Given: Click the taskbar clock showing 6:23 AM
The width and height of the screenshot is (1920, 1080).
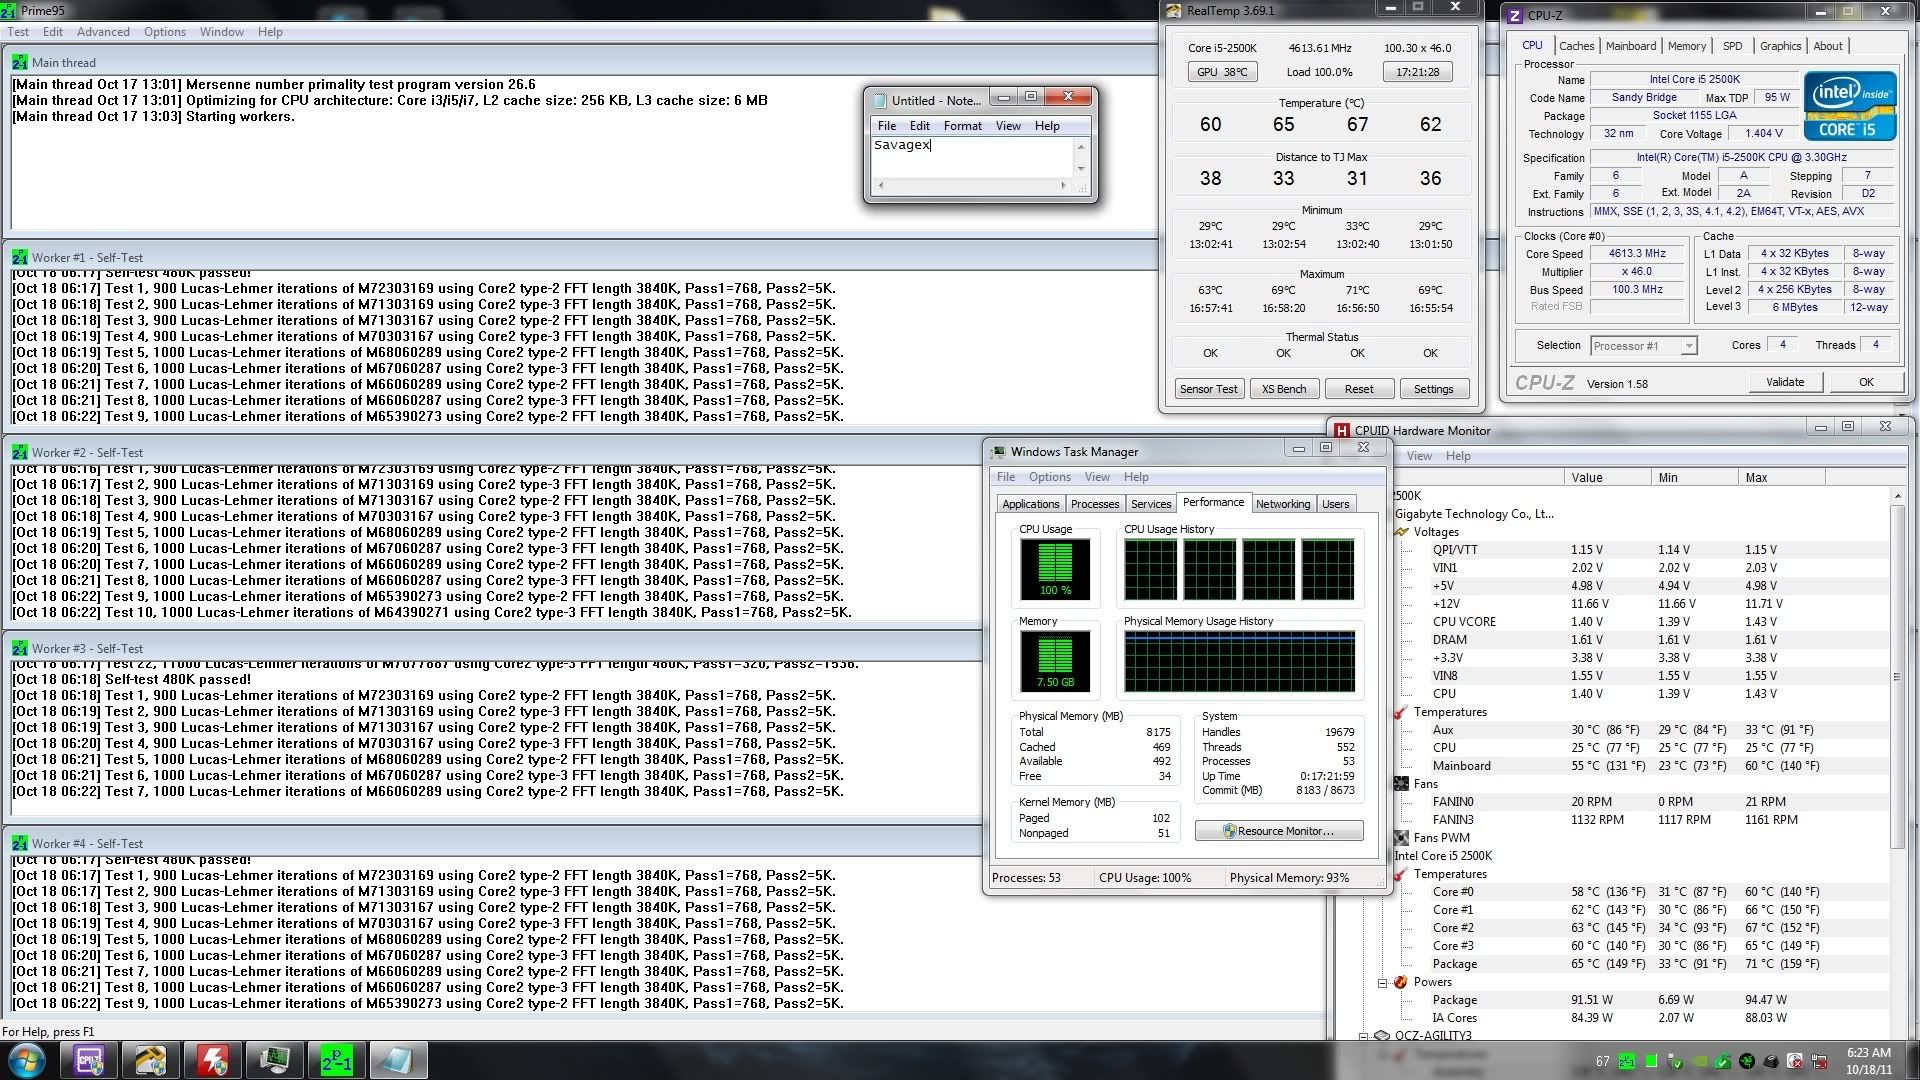Looking at the screenshot, I should click(x=1868, y=1061).
